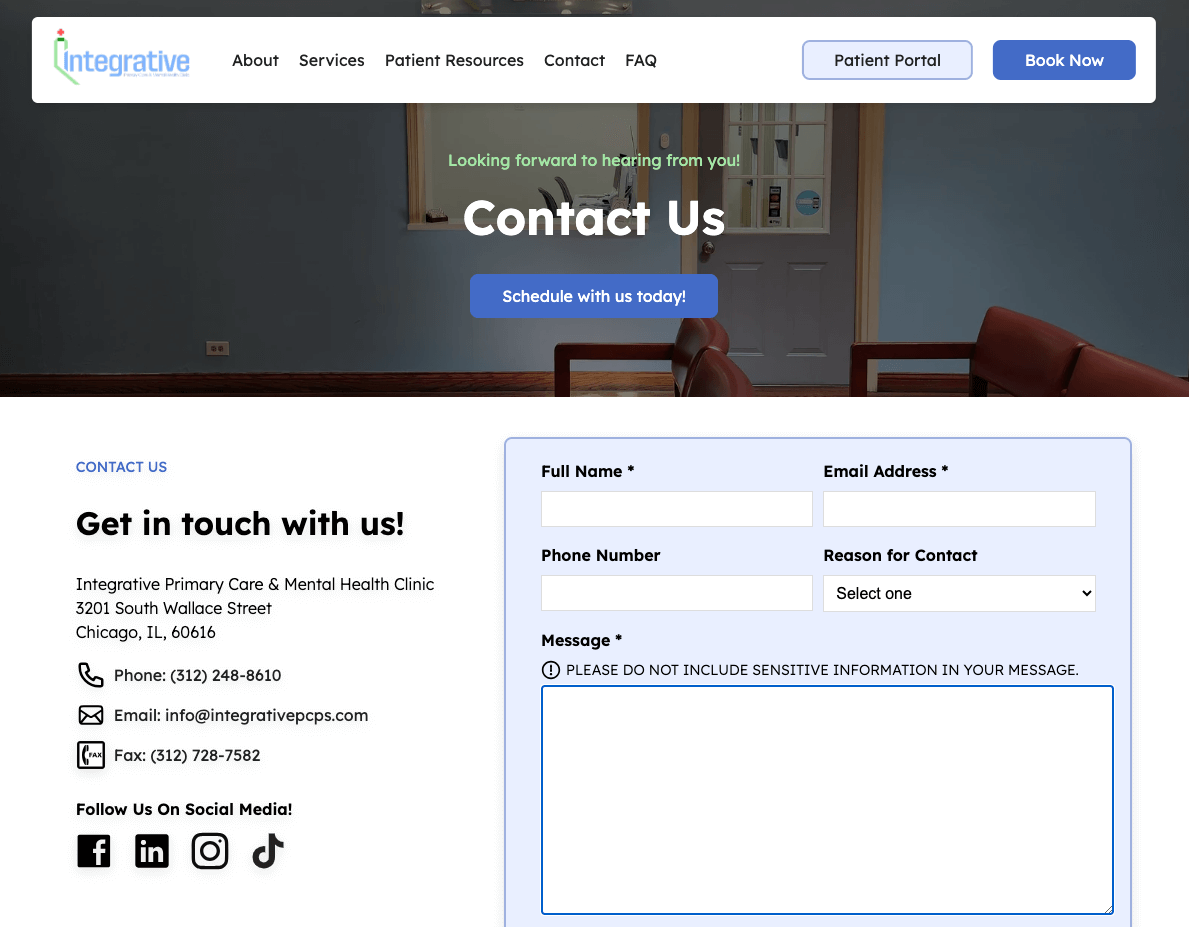The image size is (1189, 927).
Task: Open the TikTok social media icon
Action: [x=268, y=851]
